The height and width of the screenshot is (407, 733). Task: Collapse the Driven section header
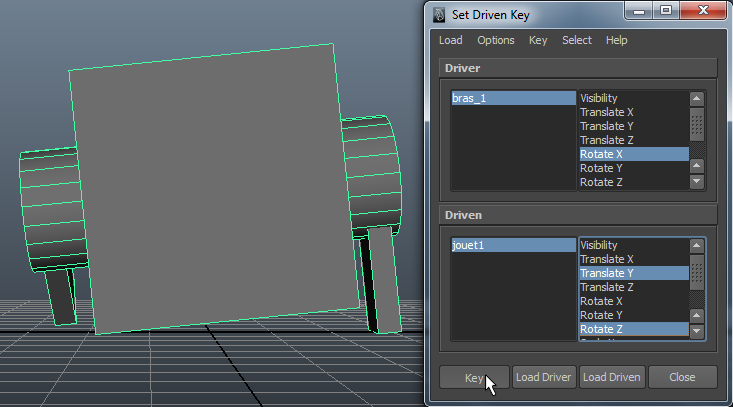[578, 215]
